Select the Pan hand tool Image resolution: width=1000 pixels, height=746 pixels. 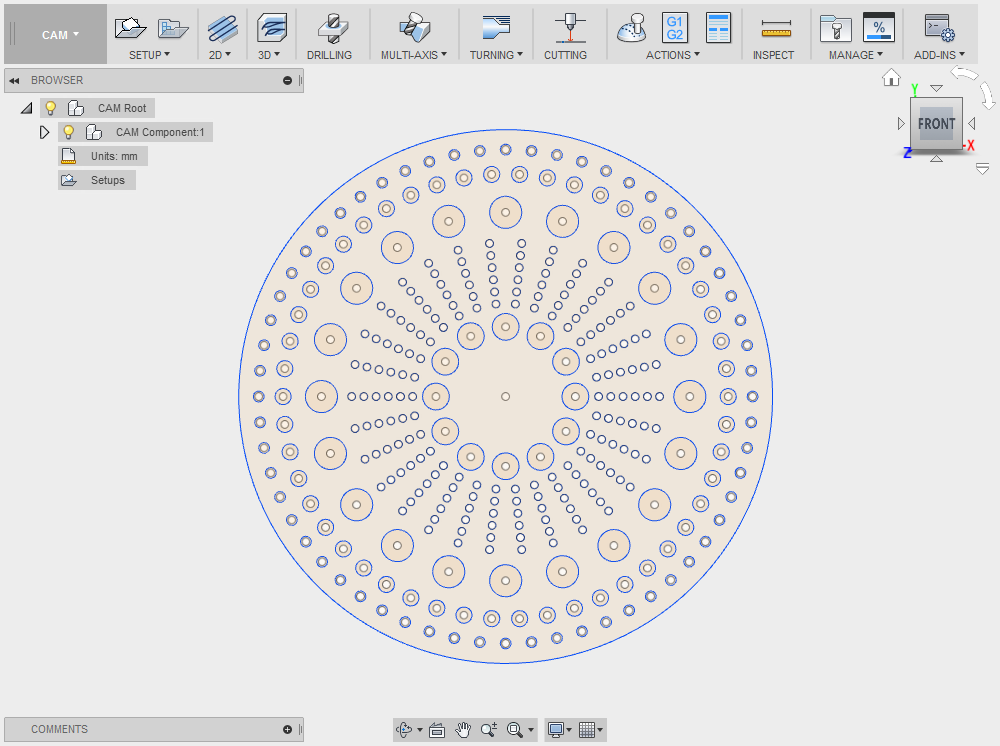tap(463, 730)
